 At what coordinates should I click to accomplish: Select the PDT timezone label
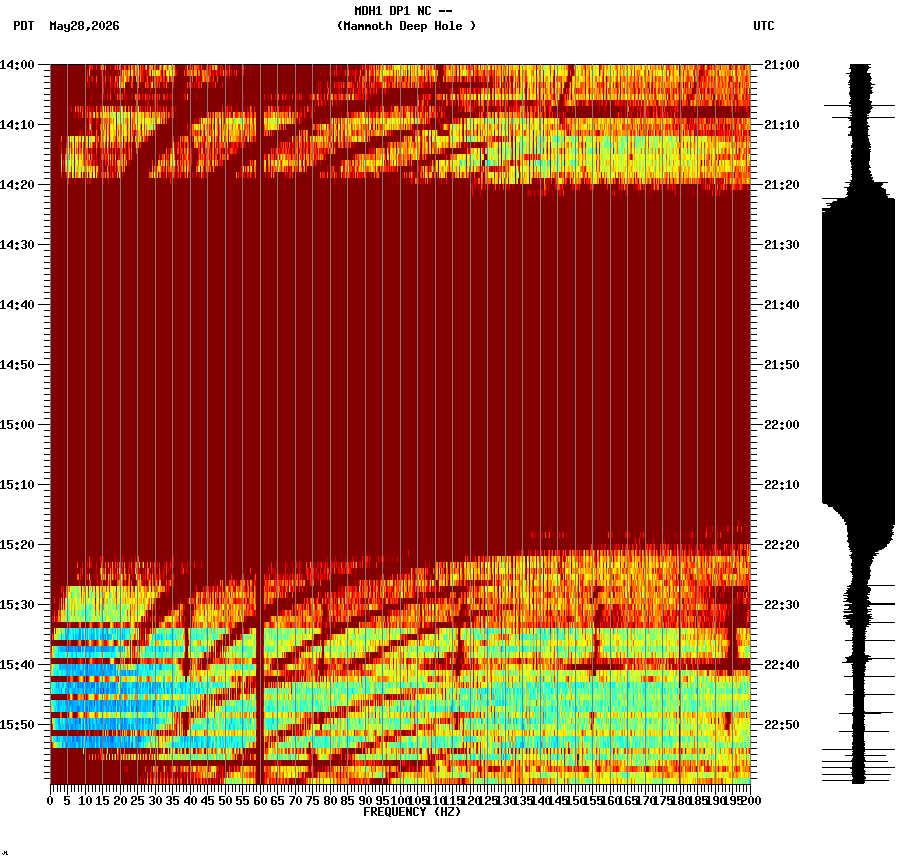tap(24, 26)
